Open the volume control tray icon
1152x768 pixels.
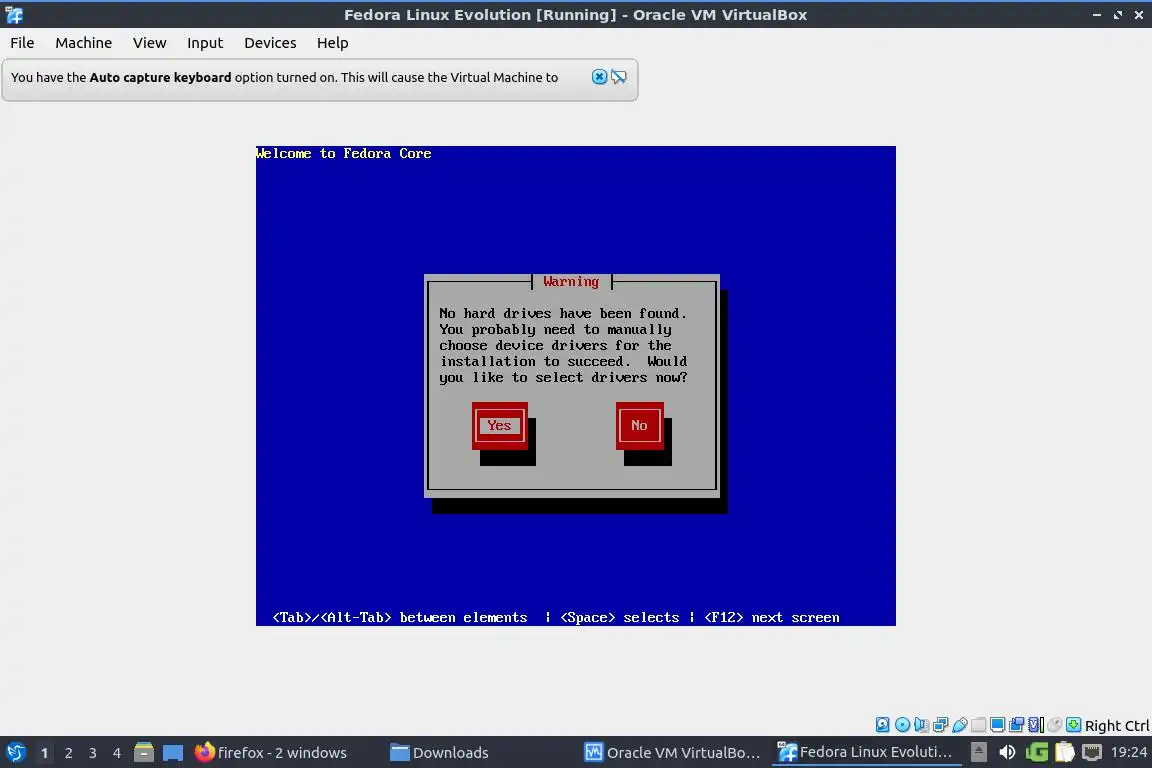[1007, 753]
